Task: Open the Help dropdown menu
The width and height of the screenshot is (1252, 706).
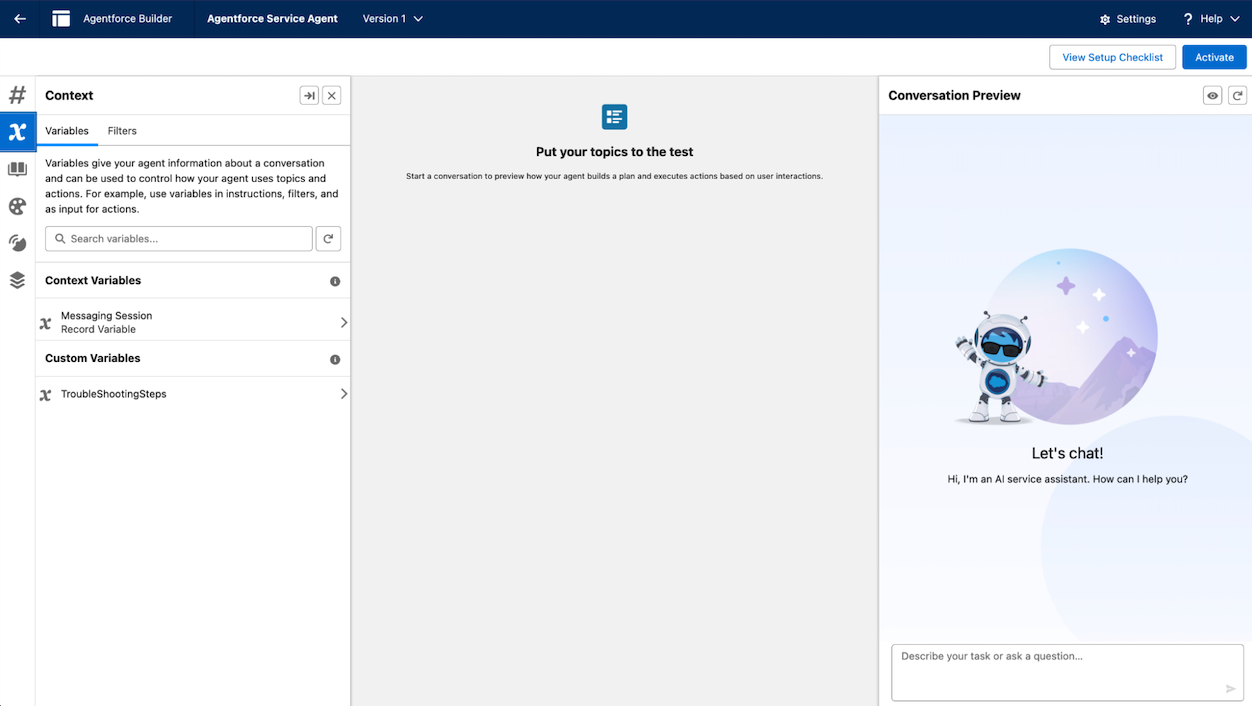Action: coord(1211,19)
